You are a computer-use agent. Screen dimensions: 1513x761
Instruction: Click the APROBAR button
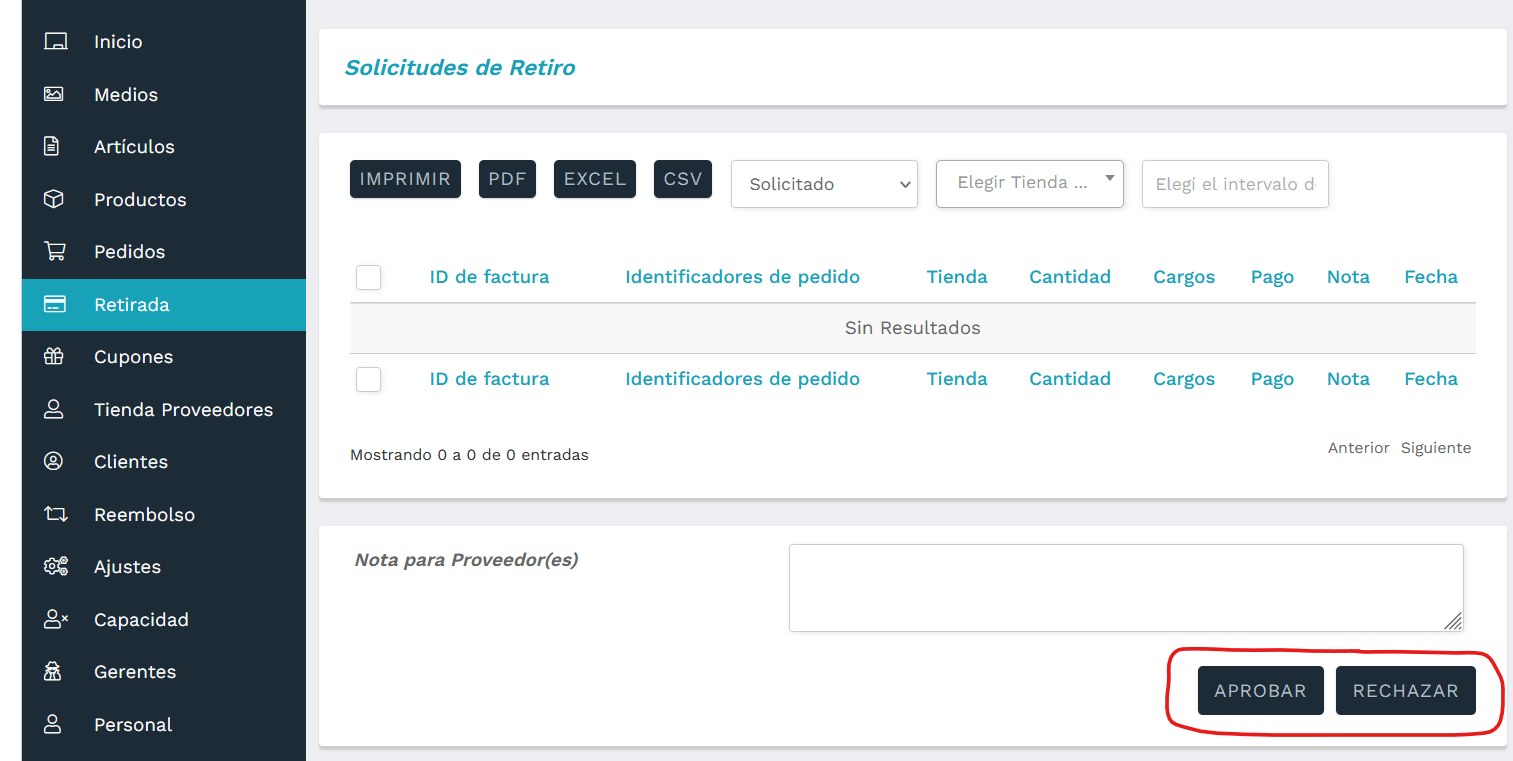pyautogui.click(x=1260, y=690)
